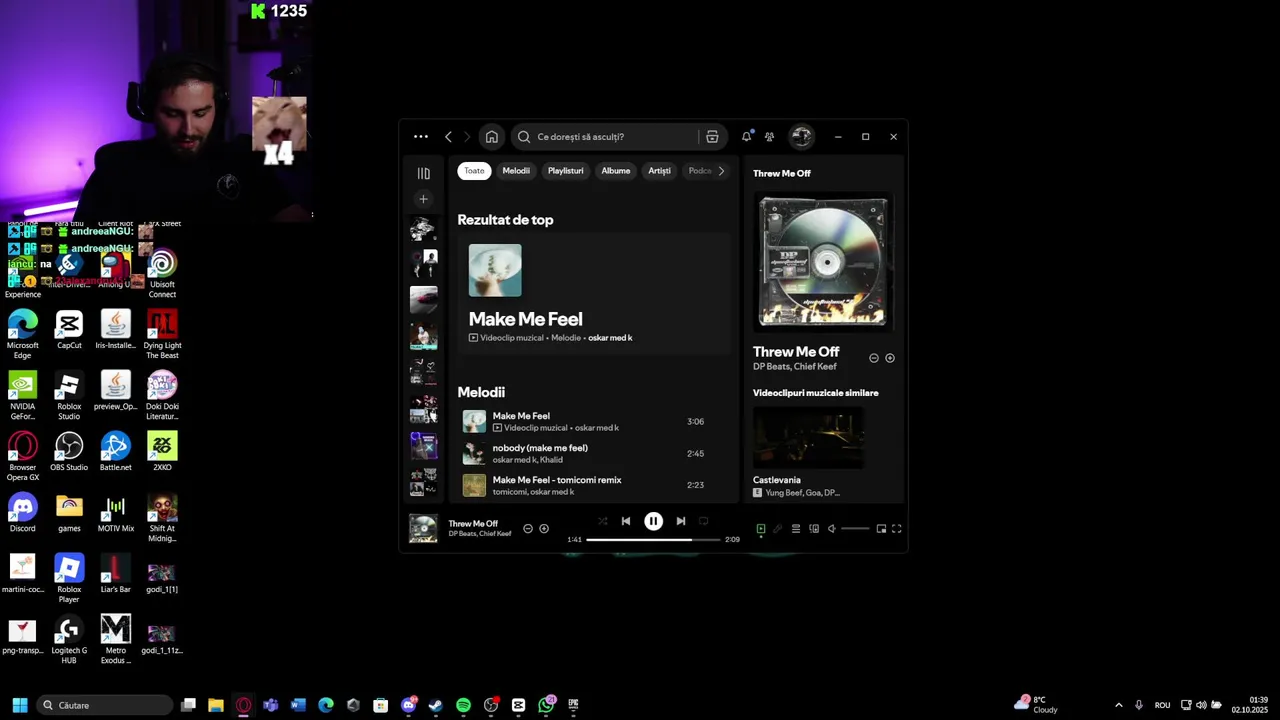Image resolution: width=1280 pixels, height=720 pixels.
Task: Open the Threw Me Off title in right panel
Action: pos(796,352)
